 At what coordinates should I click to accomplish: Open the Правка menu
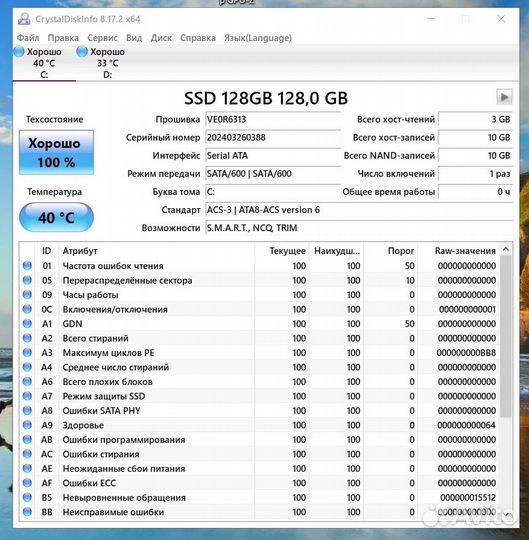coord(63,38)
